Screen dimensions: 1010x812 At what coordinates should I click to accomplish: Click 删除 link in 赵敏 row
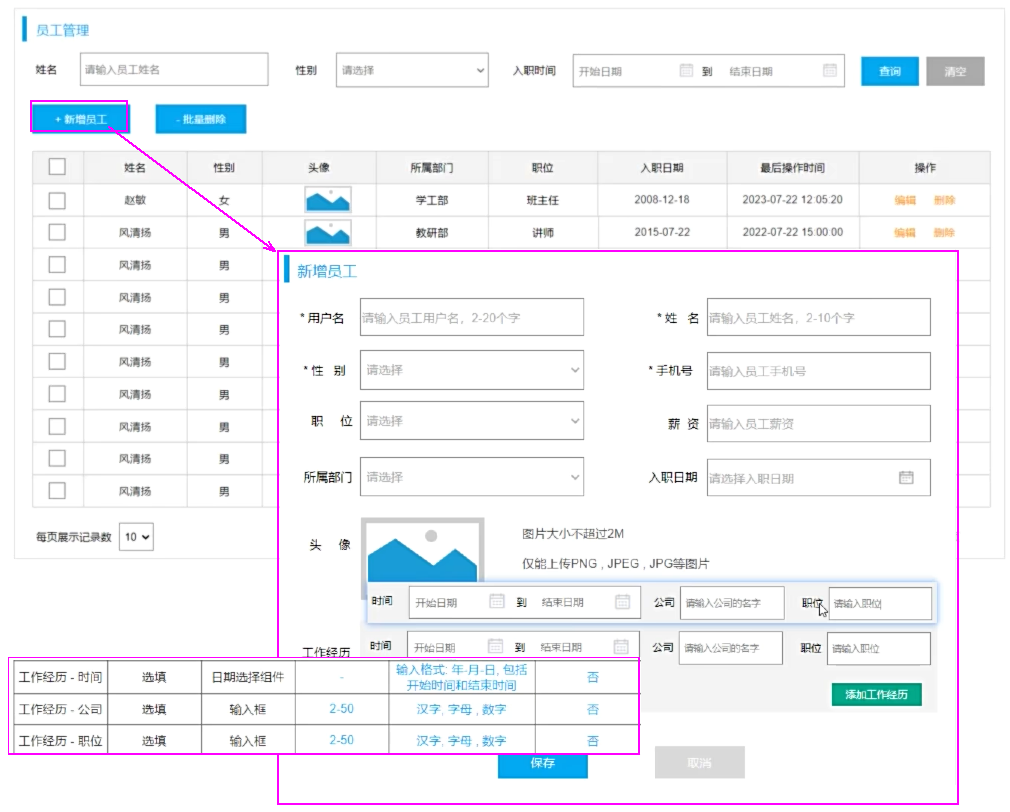tap(944, 200)
